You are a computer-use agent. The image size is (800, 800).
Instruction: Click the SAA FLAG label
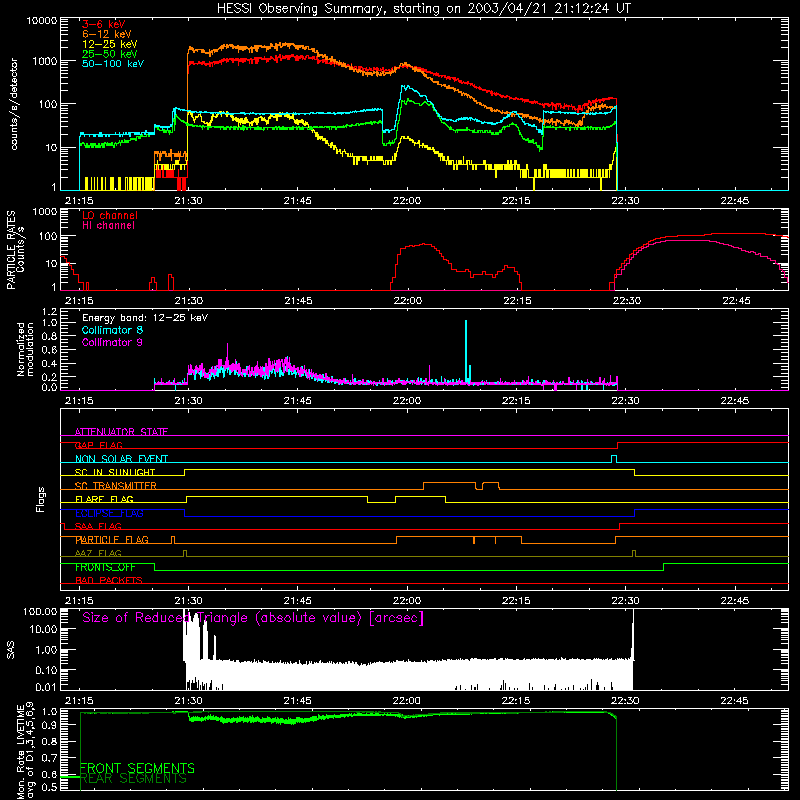(x=98, y=526)
